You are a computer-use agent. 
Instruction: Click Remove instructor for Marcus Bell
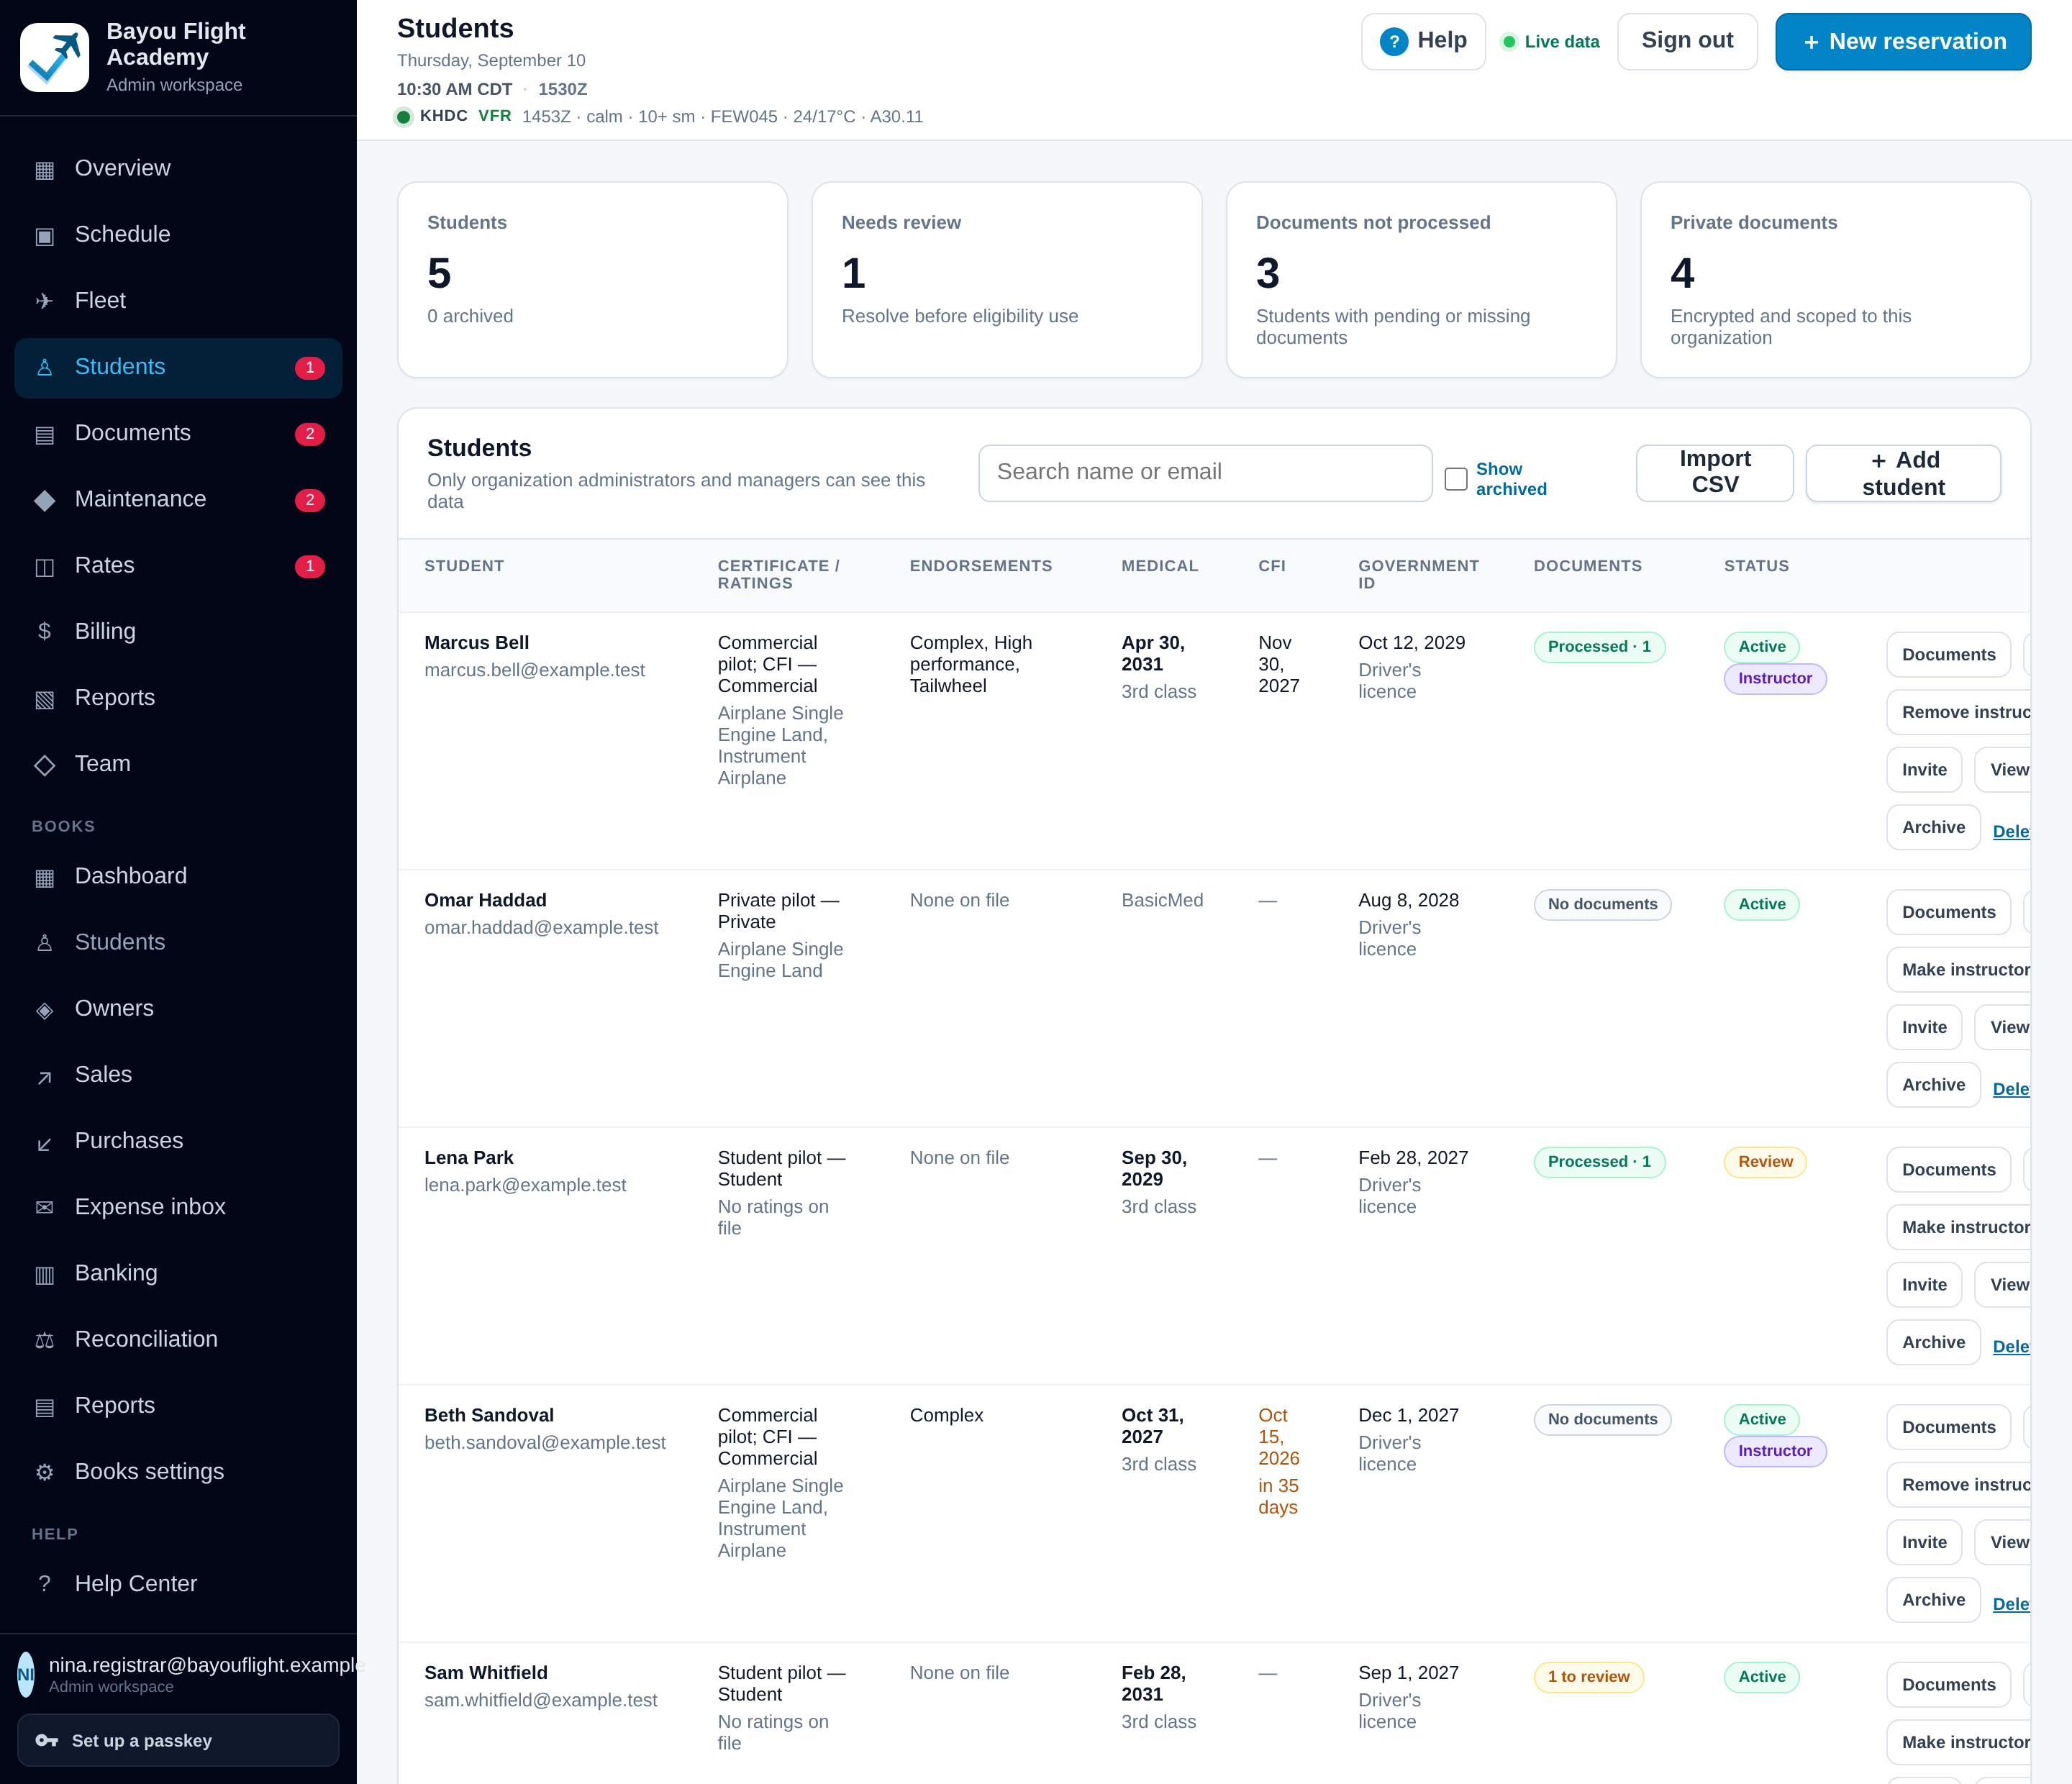1960,712
